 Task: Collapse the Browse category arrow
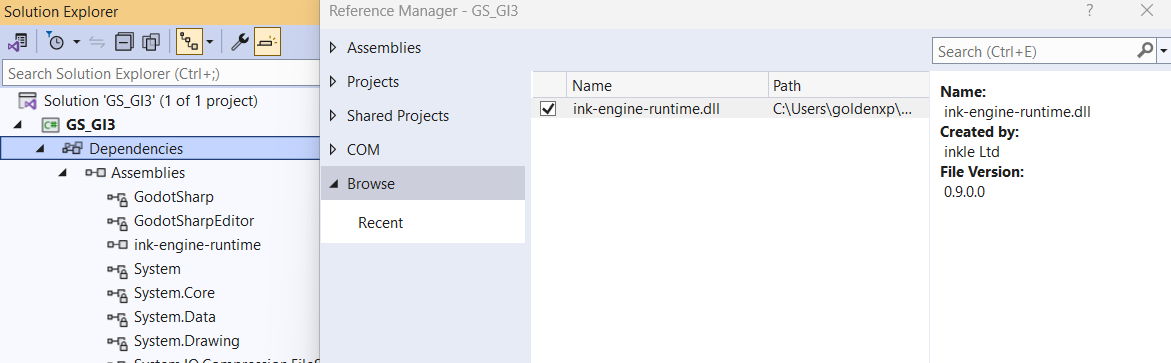(x=333, y=184)
